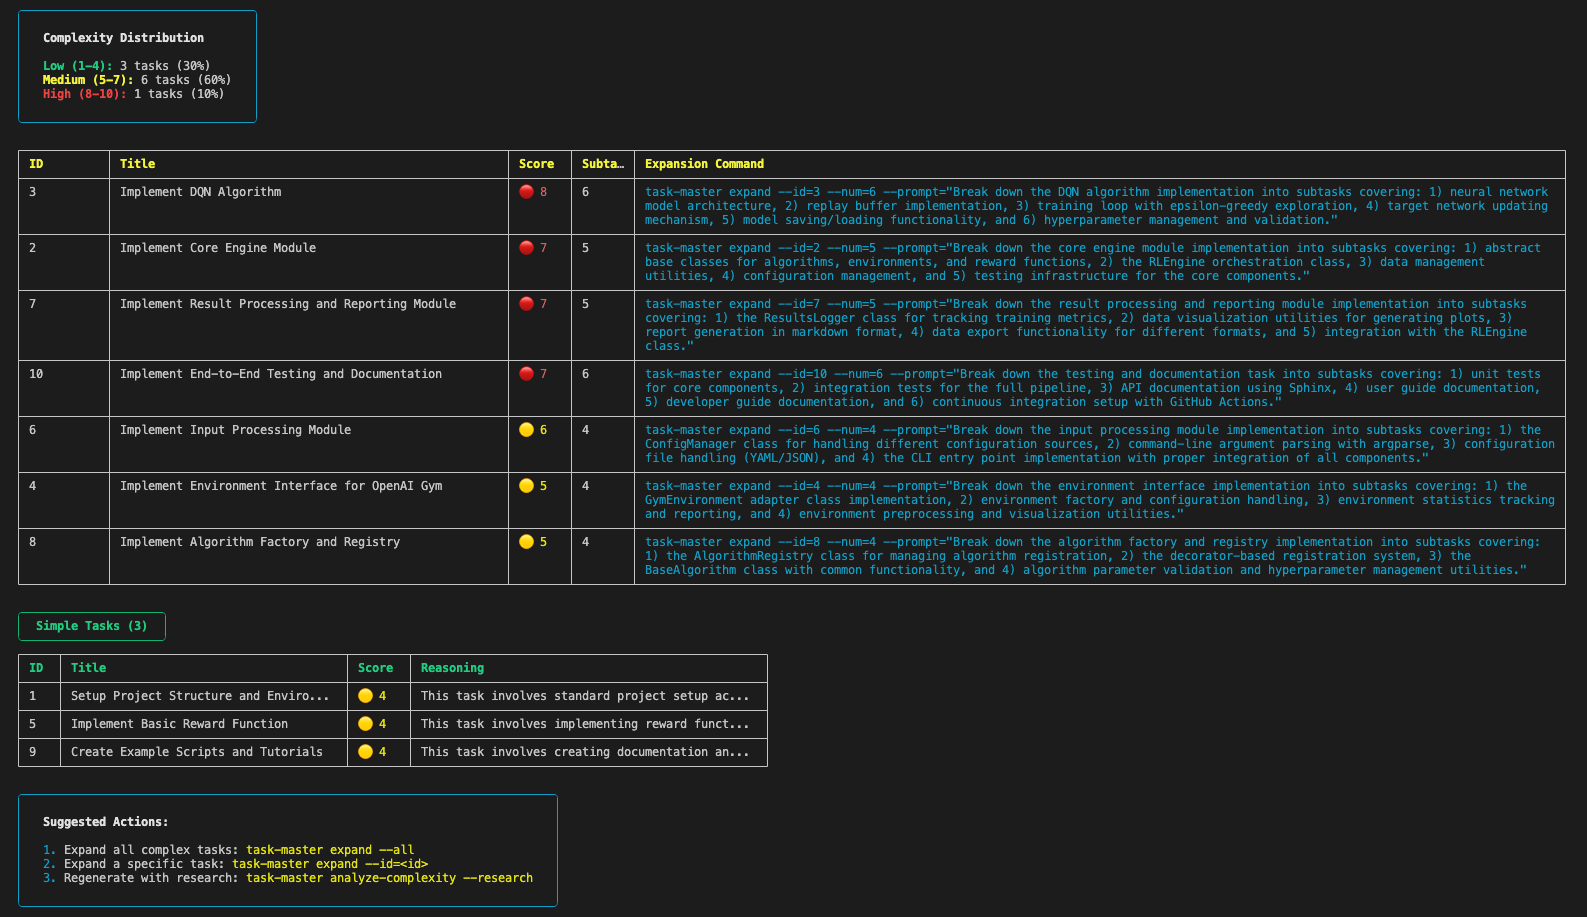Image resolution: width=1587 pixels, height=917 pixels.
Task: Click the yellow score dot for Create Example Scripts
Action: coord(365,752)
